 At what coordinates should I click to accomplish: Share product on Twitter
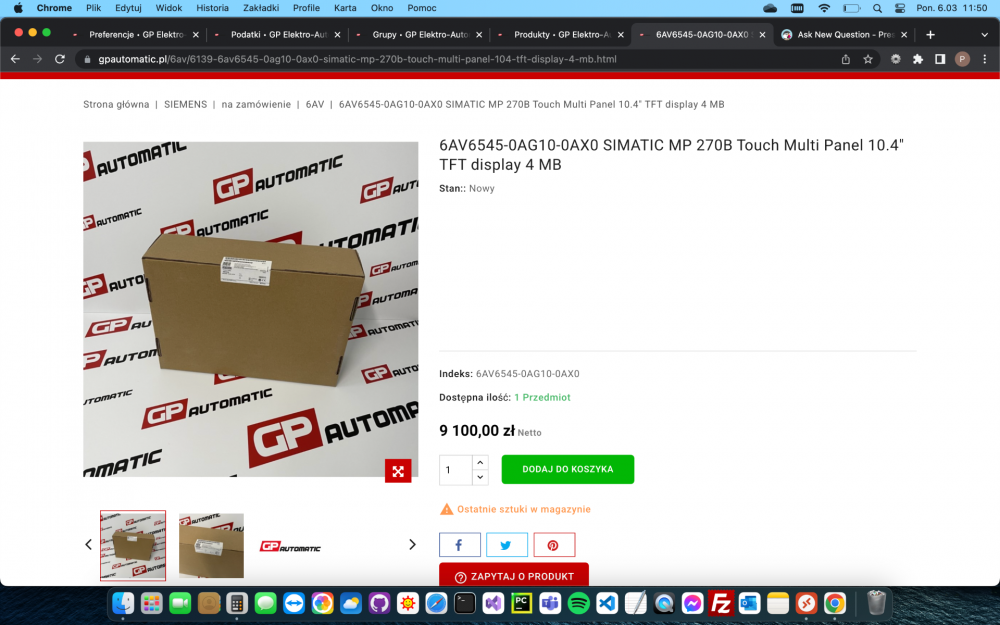point(506,545)
